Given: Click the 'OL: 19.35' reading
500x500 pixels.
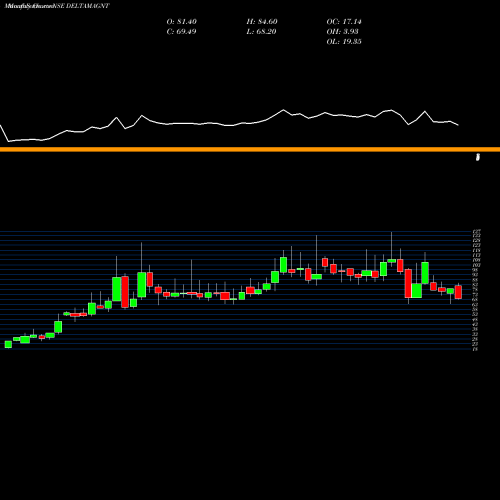Looking at the screenshot, I should tap(344, 42).
